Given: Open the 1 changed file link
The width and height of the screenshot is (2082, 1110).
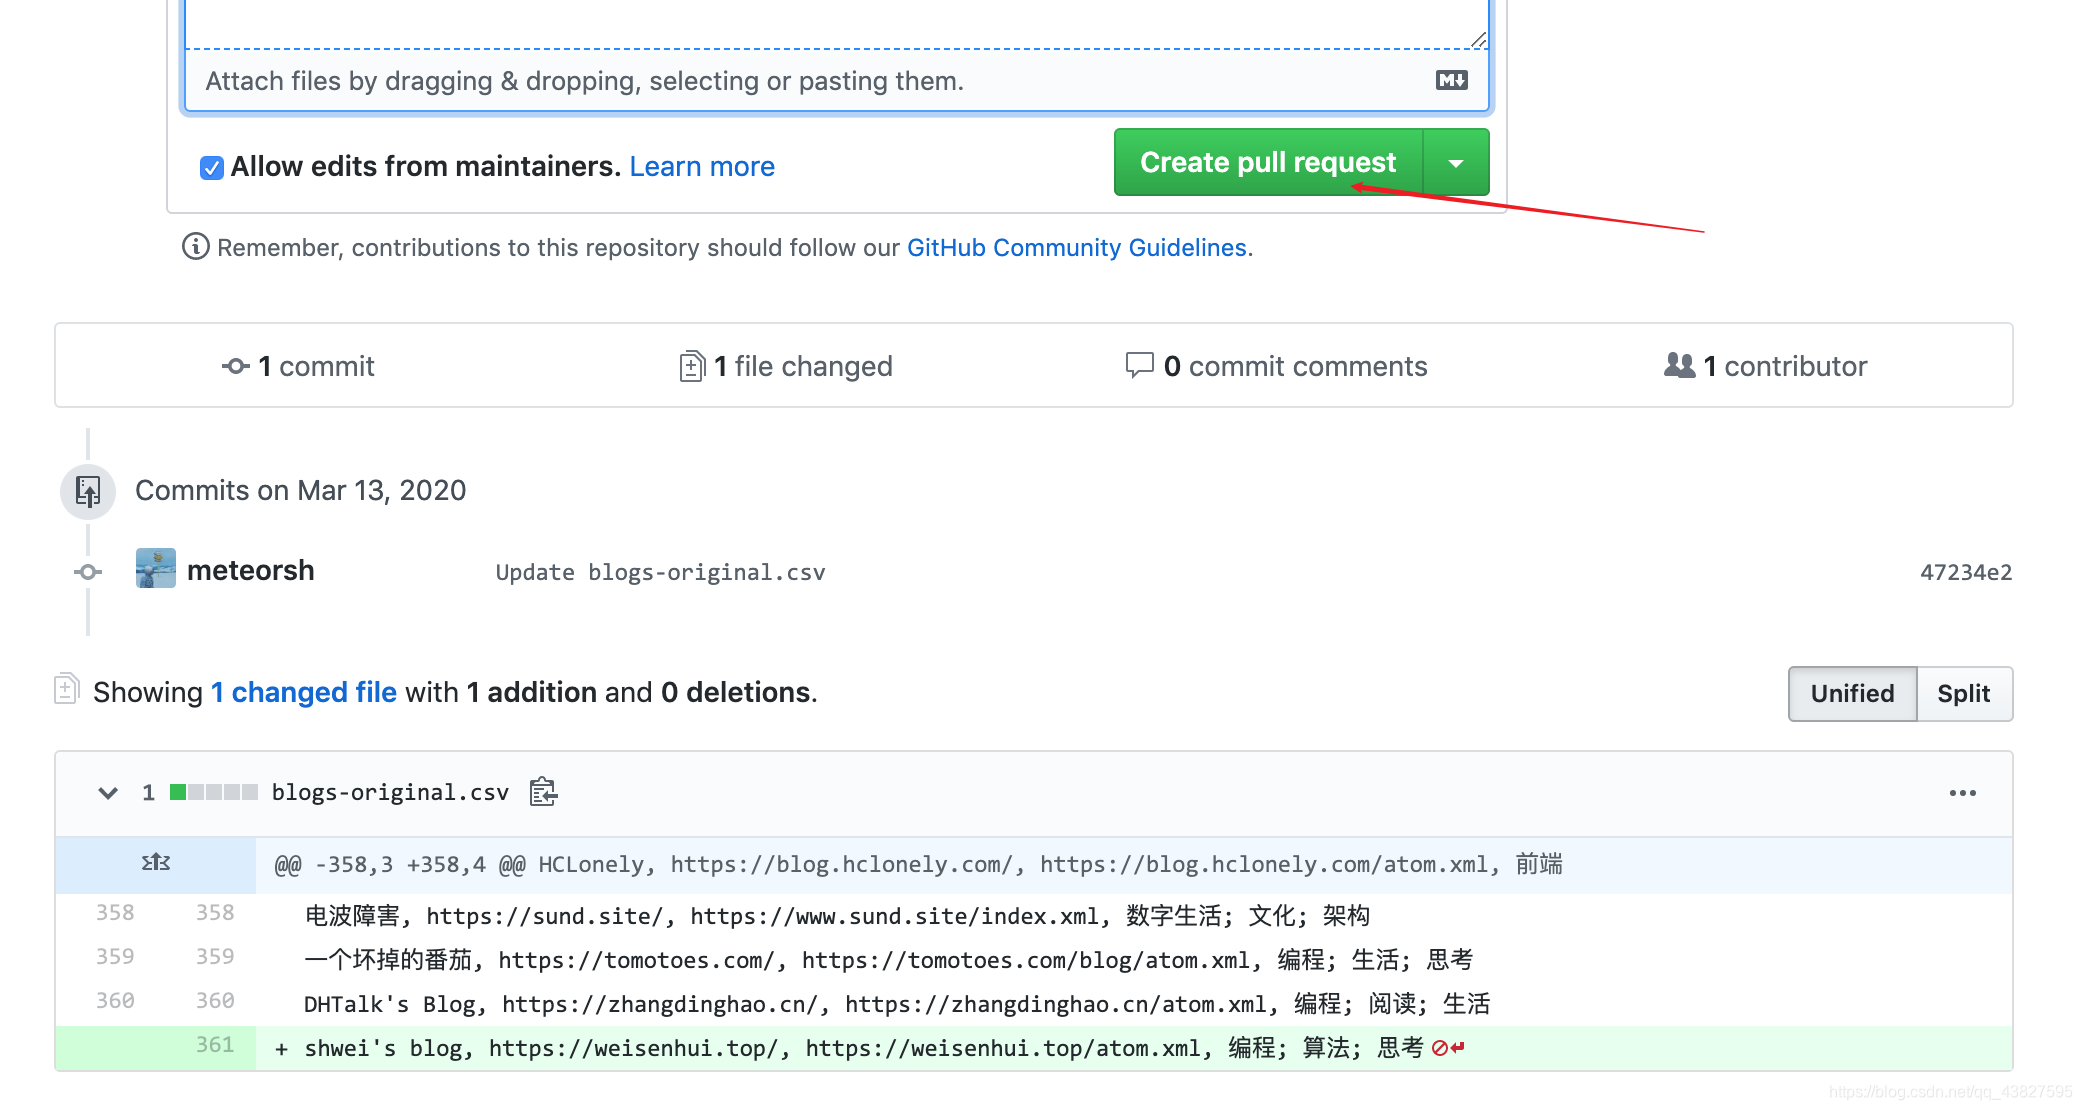Looking at the screenshot, I should point(303,692).
